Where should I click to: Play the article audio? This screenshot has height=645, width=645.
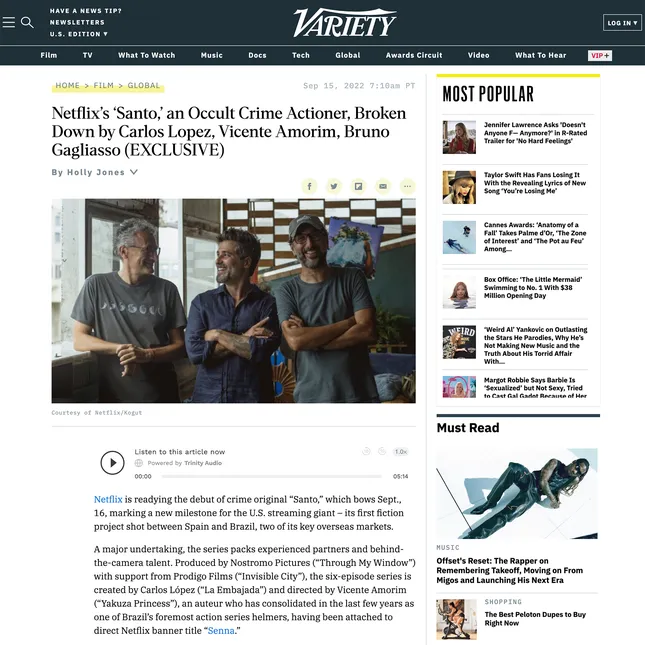click(x=112, y=463)
